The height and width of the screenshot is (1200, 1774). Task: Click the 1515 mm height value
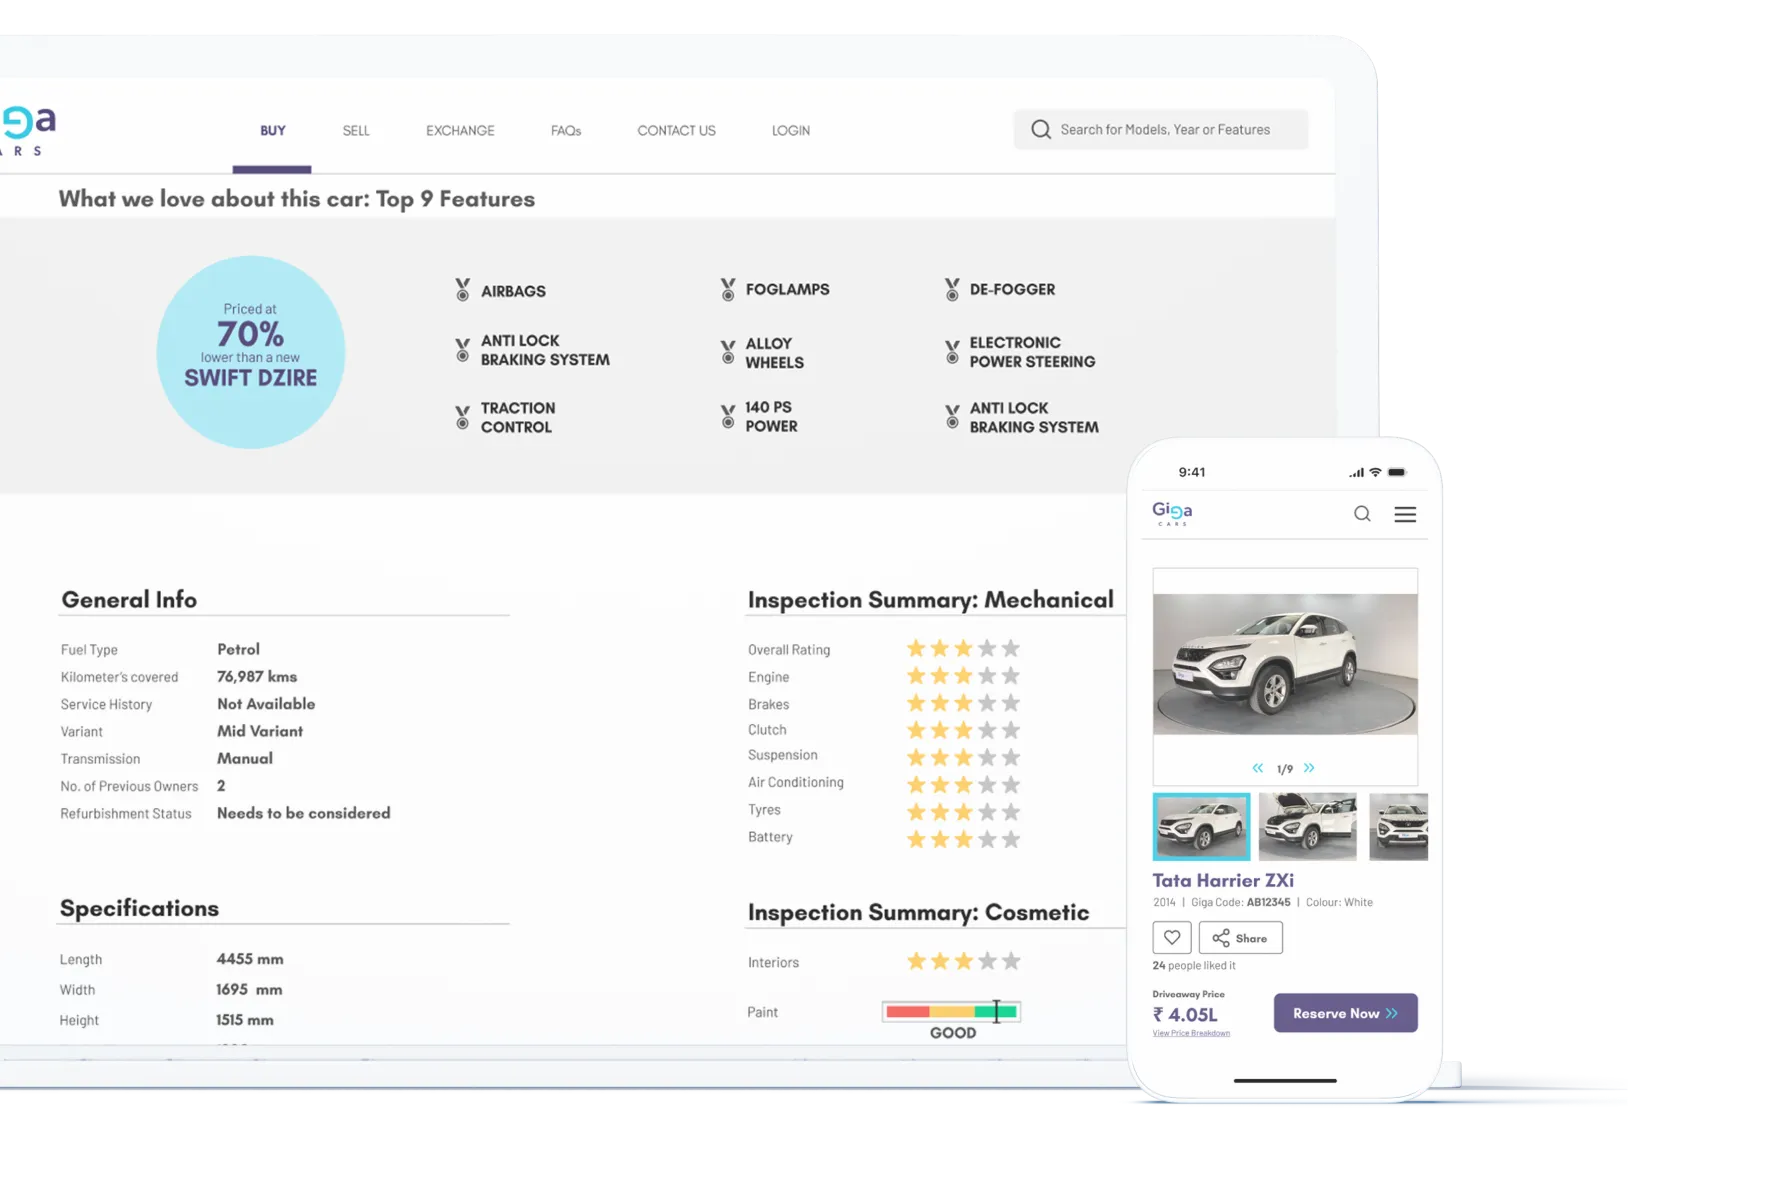(245, 1020)
